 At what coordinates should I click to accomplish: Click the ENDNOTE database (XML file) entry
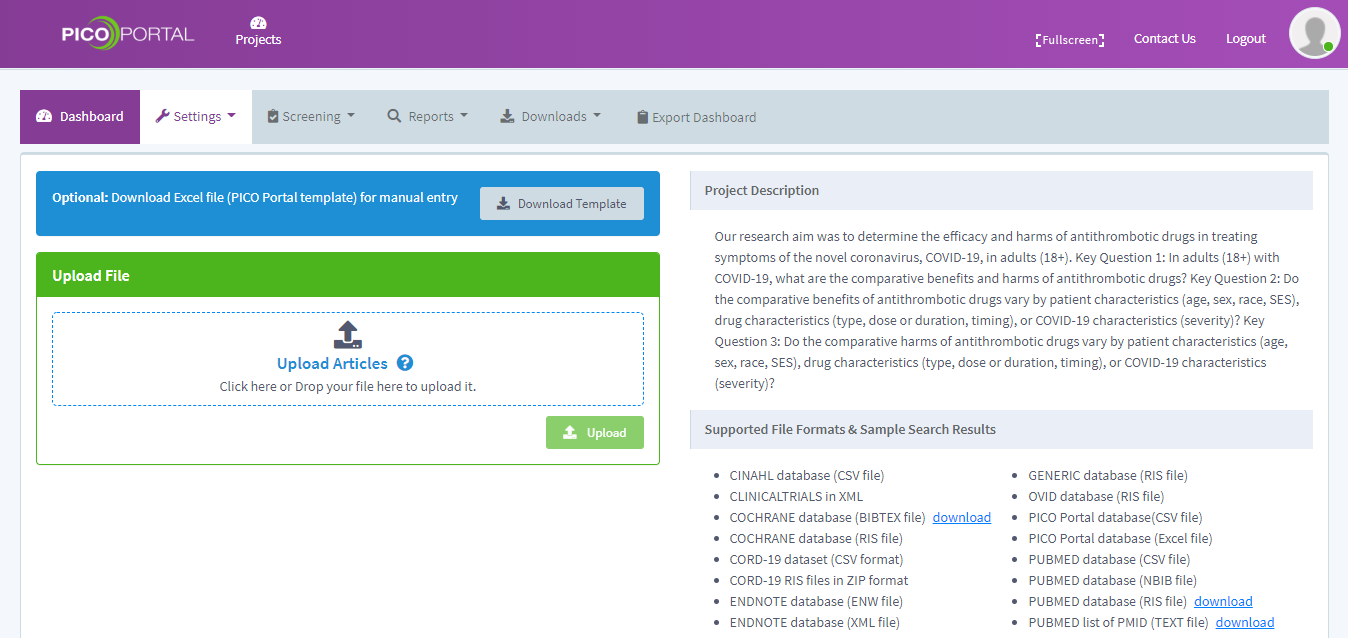pos(815,622)
